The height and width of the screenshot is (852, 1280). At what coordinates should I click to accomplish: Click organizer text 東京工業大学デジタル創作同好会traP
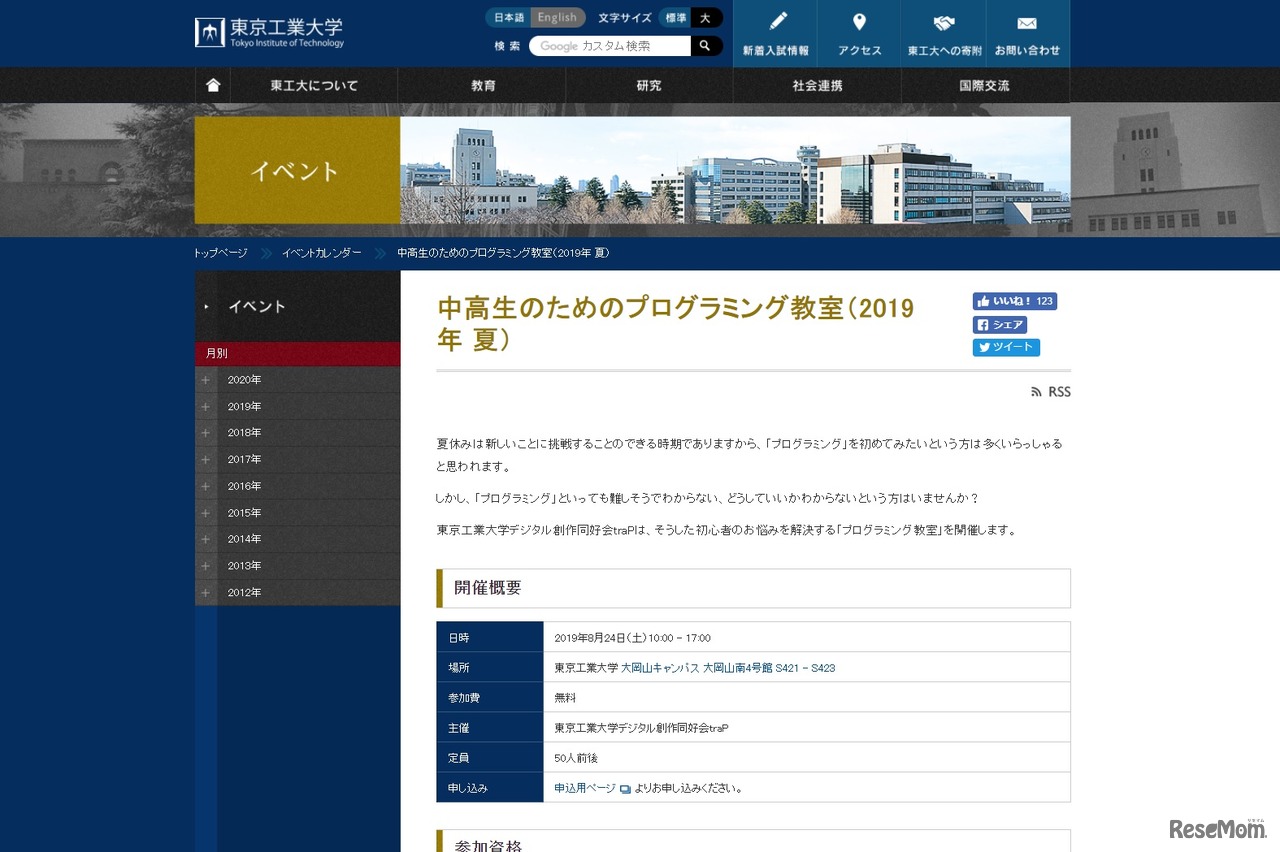point(641,728)
